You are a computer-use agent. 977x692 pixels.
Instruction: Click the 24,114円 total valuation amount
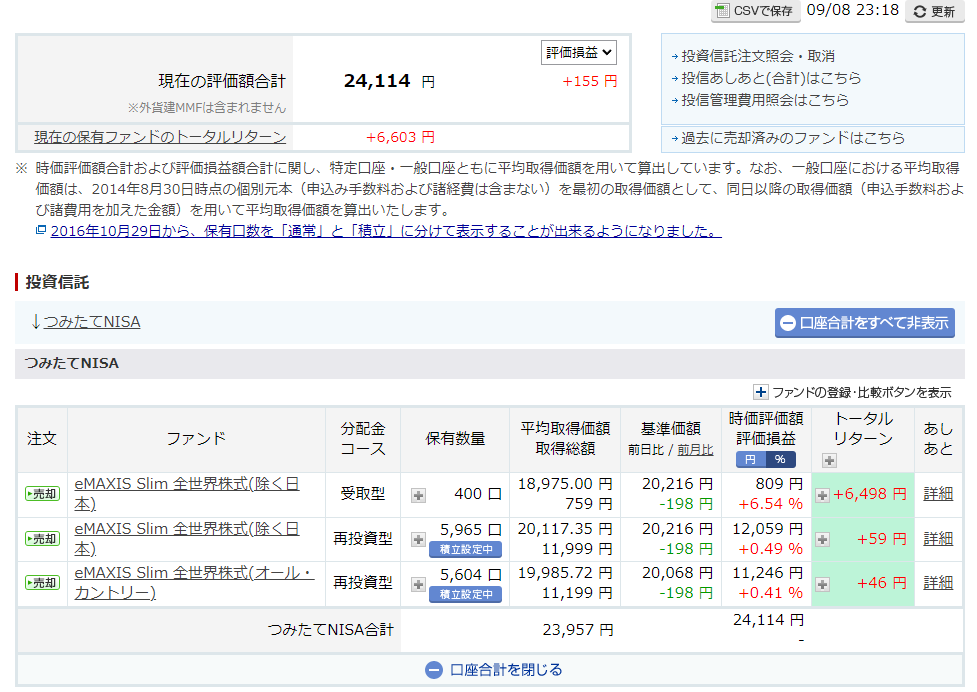pyautogui.click(x=389, y=81)
